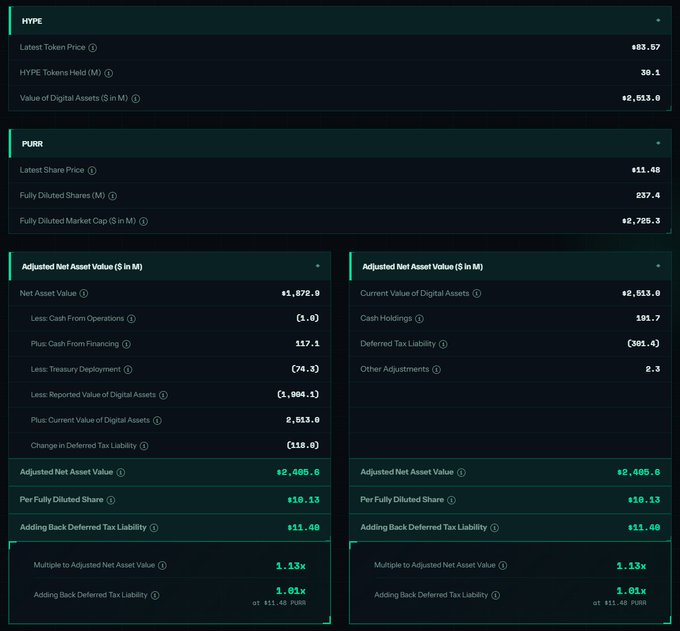Open info icon beside Fully Diluted Market Cap
This screenshot has height=631, width=680.
tap(143, 222)
